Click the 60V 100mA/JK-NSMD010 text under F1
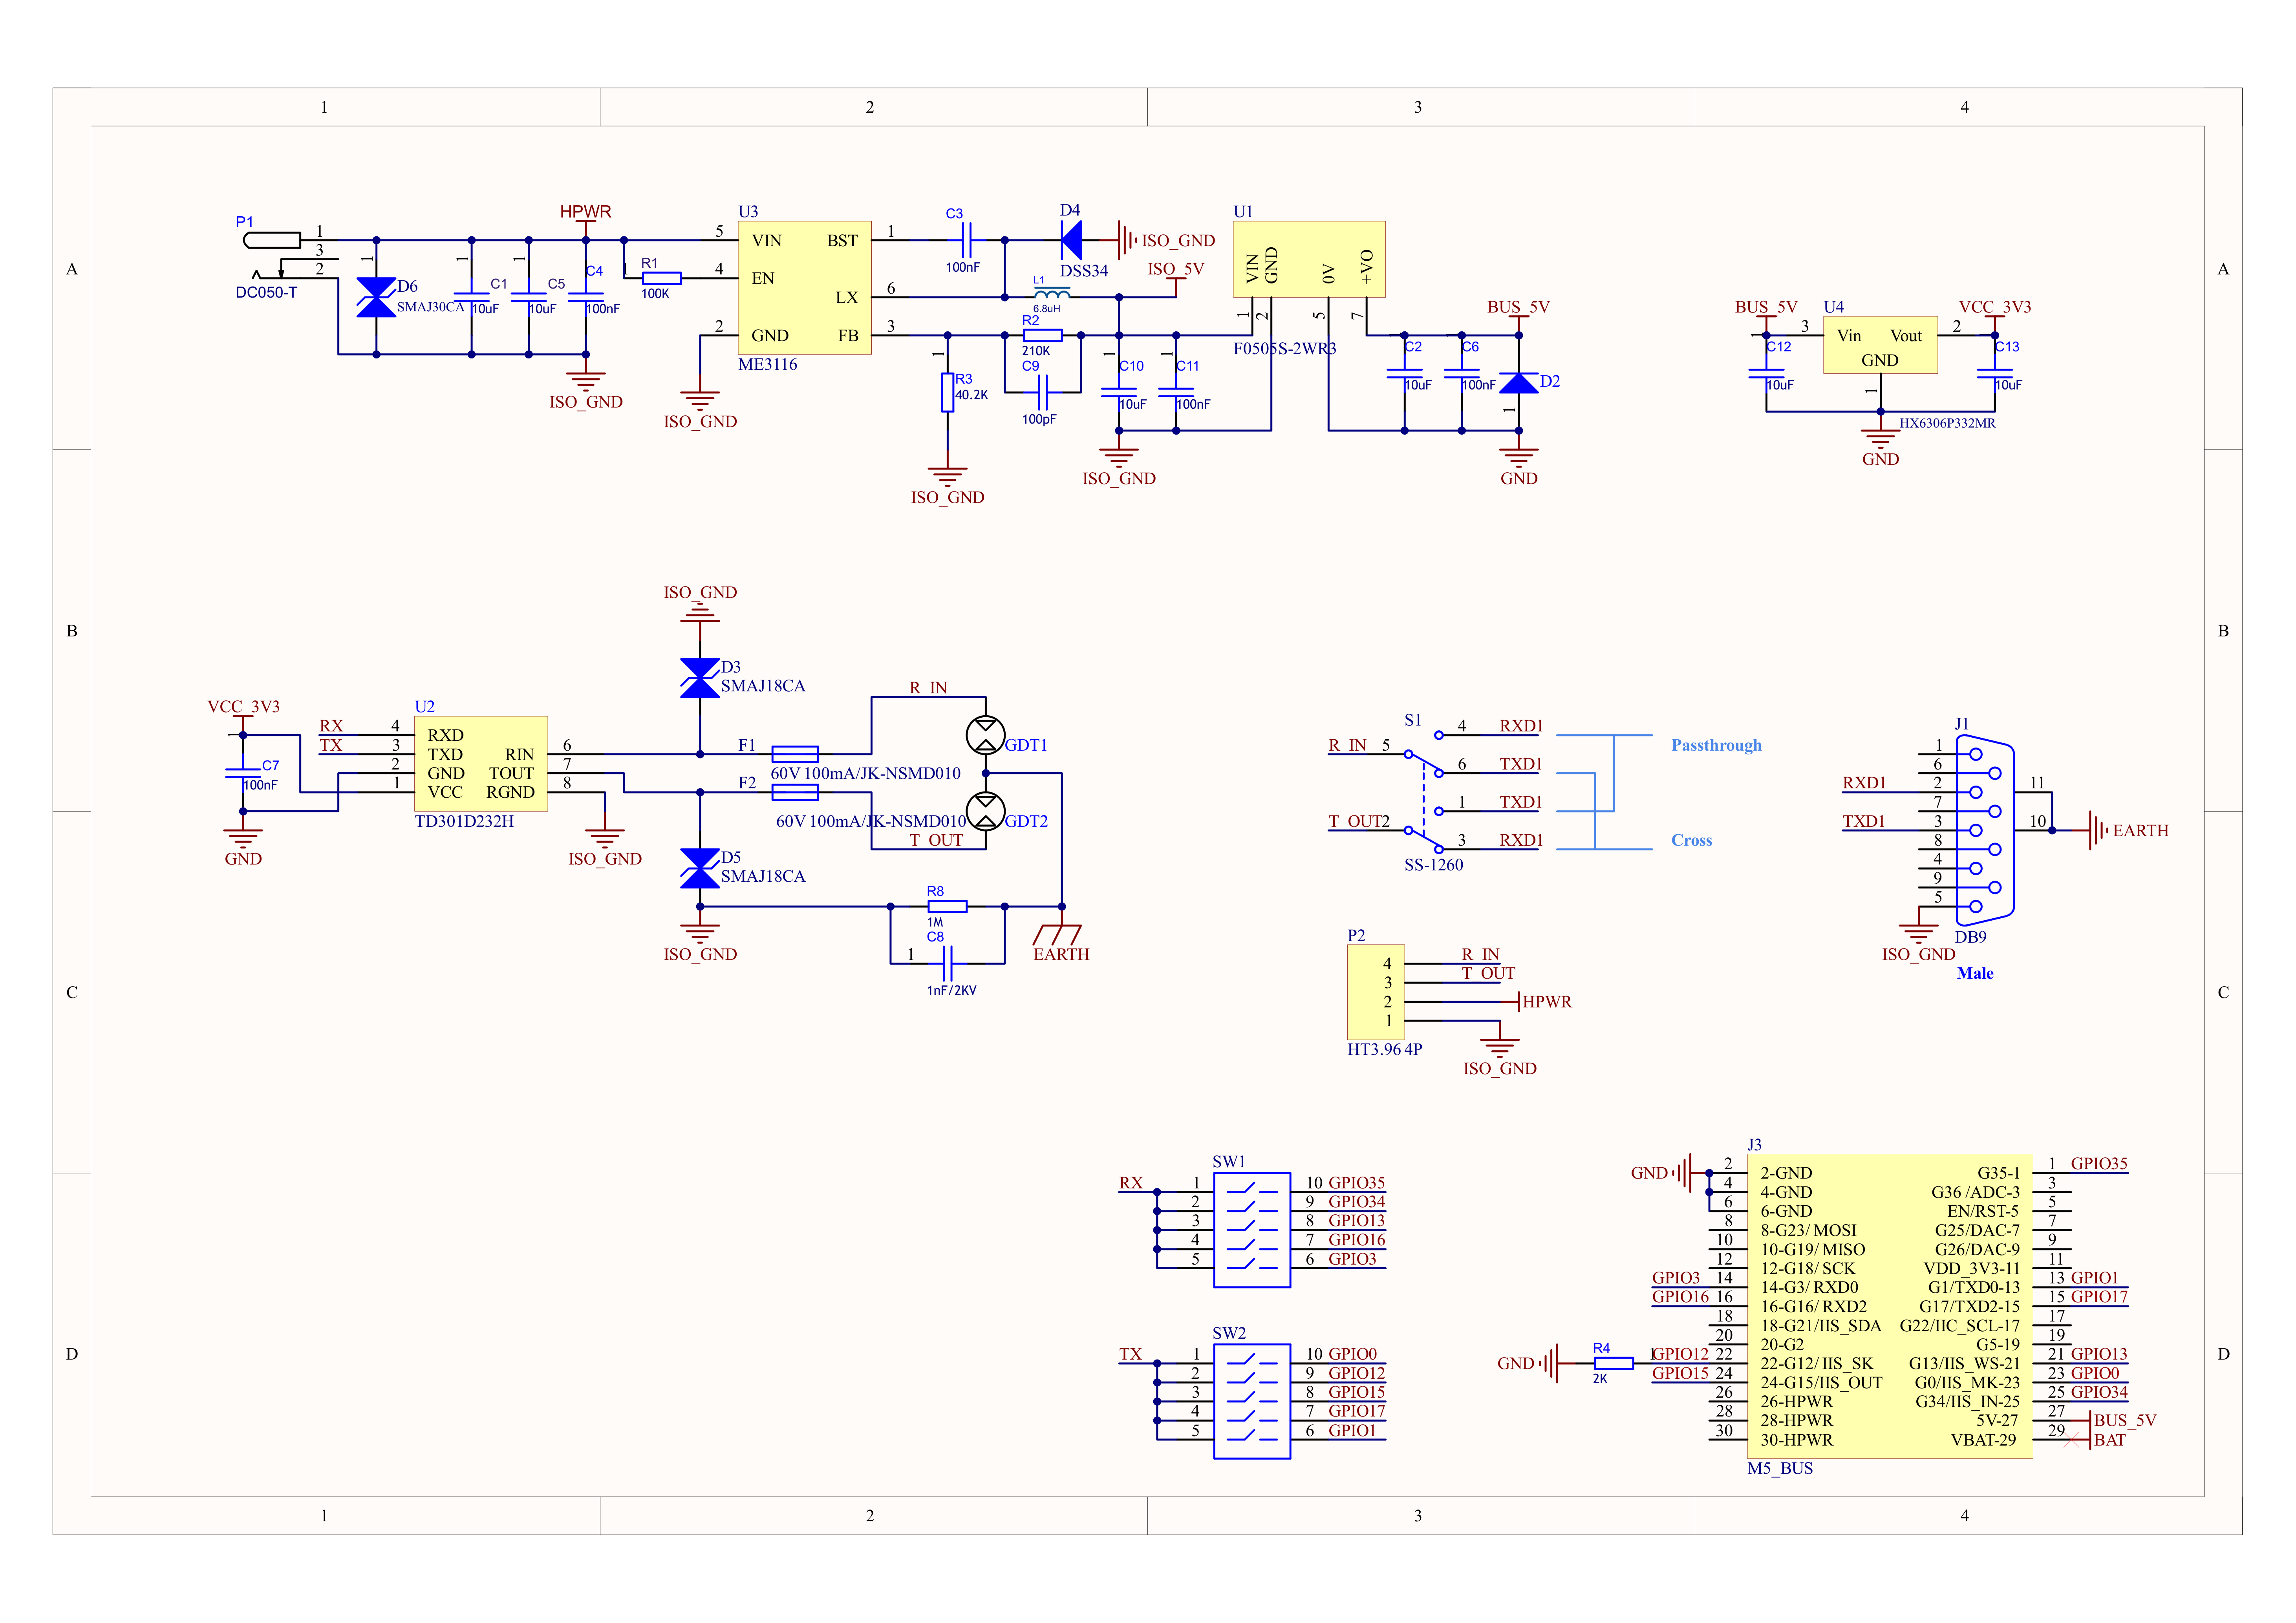The width and height of the screenshot is (2296, 1623). 865,773
